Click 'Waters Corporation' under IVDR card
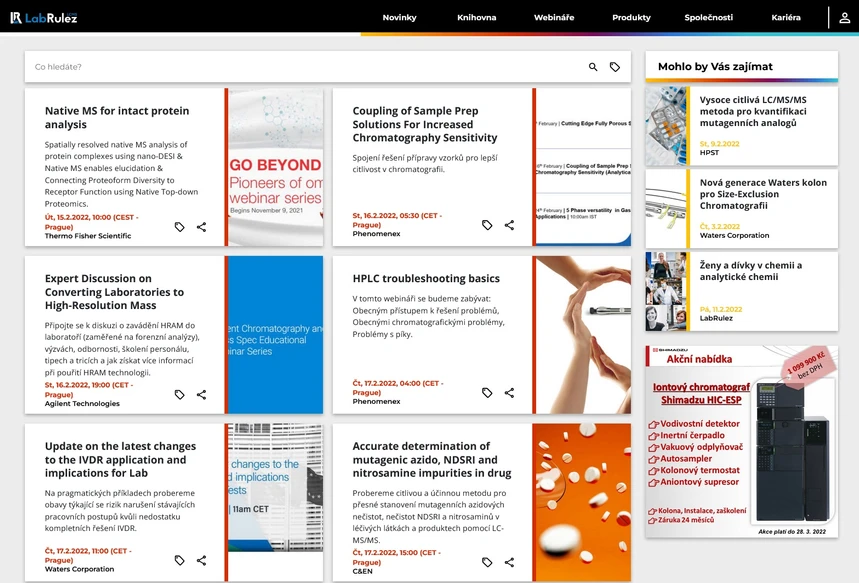The image size is (859, 583). pyautogui.click(x=79, y=569)
